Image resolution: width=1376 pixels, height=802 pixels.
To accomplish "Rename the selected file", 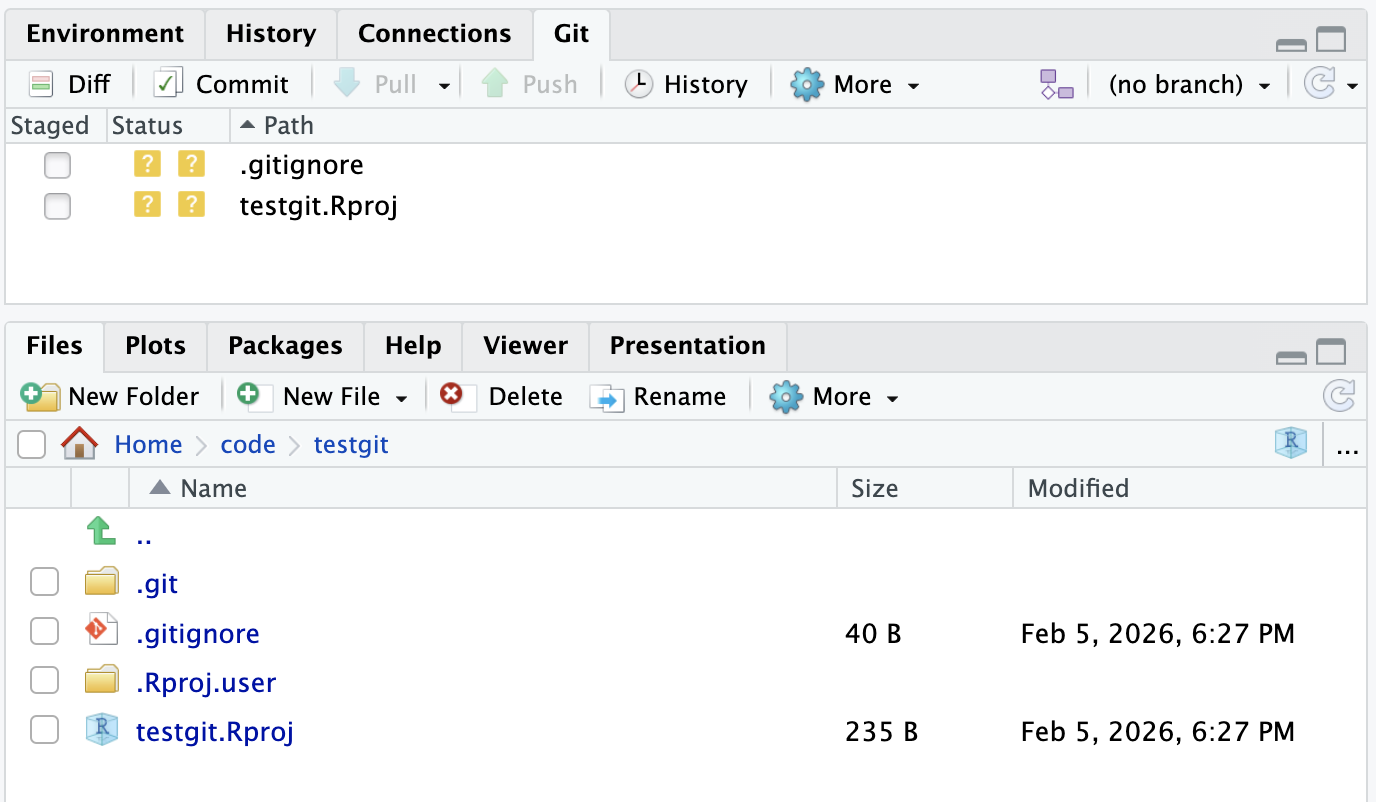I will pyautogui.click(x=658, y=396).
